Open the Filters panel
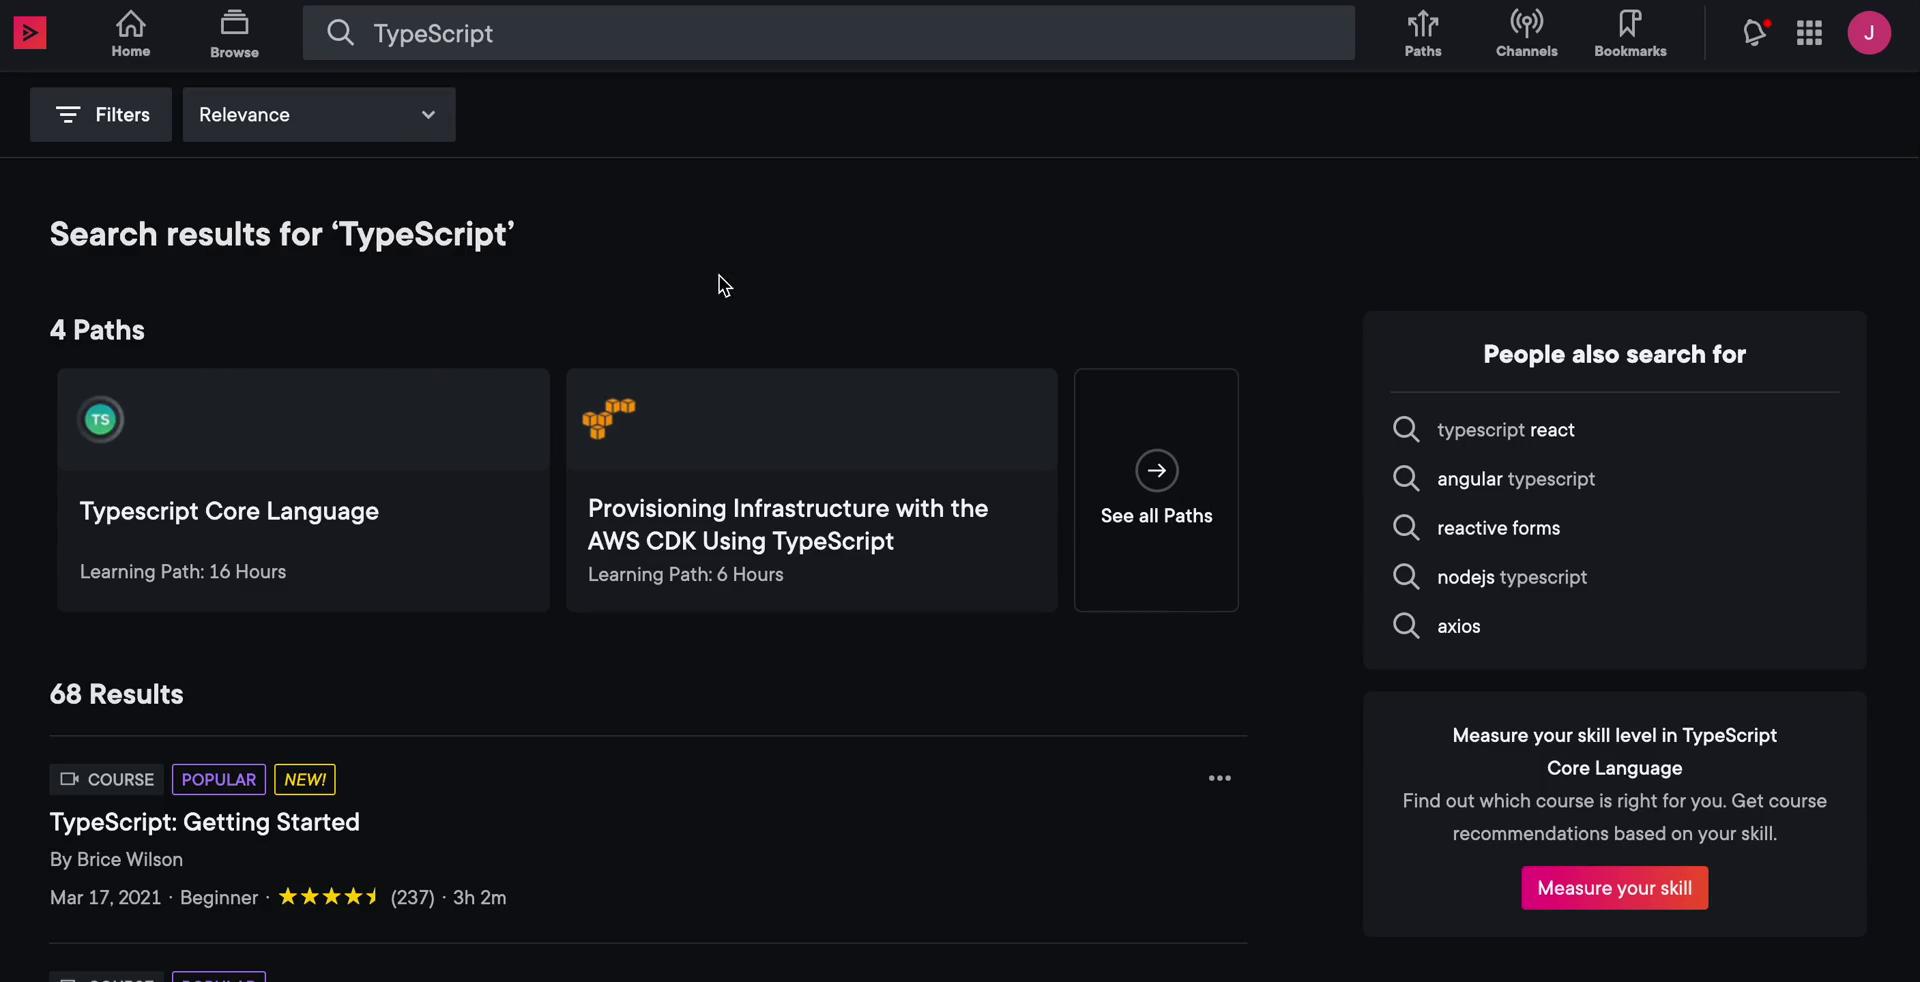This screenshot has height=982, width=1920. pyautogui.click(x=101, y=115)
